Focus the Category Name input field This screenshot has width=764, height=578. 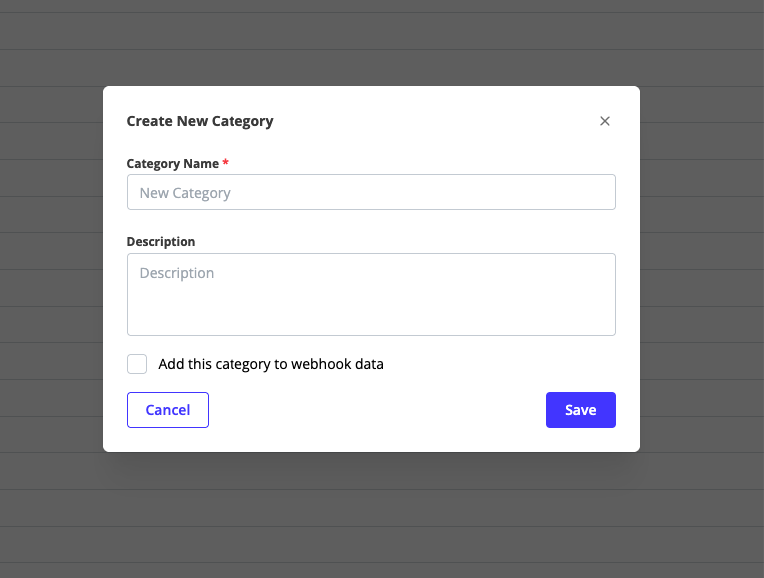click(x=371, y=192)
